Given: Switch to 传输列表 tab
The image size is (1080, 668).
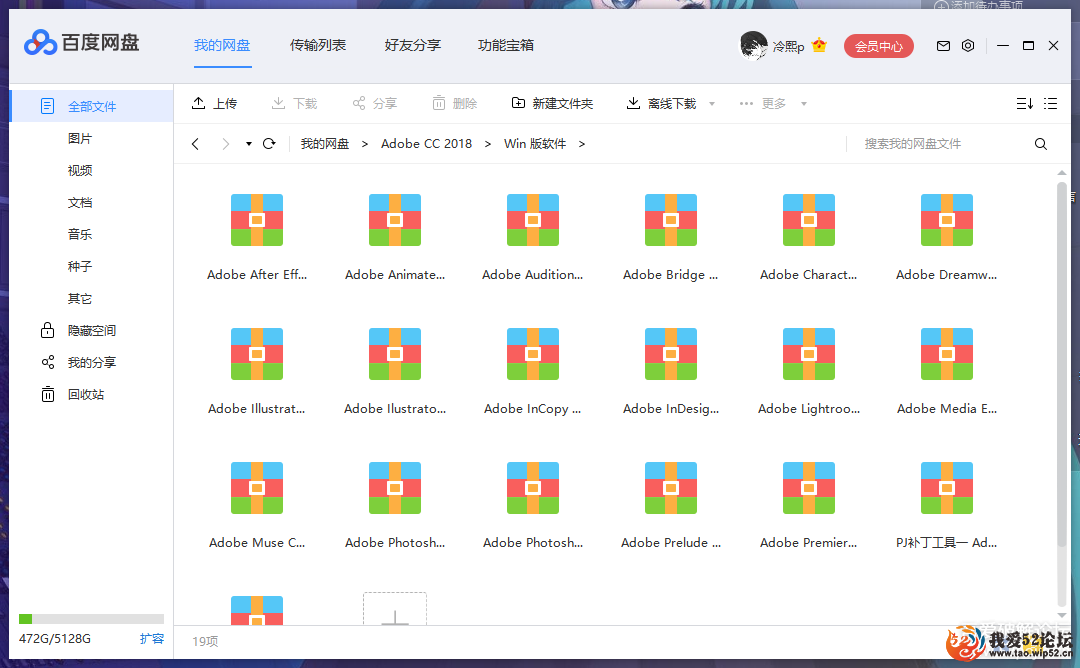Looking at the screenshot, I should [318, 45].
